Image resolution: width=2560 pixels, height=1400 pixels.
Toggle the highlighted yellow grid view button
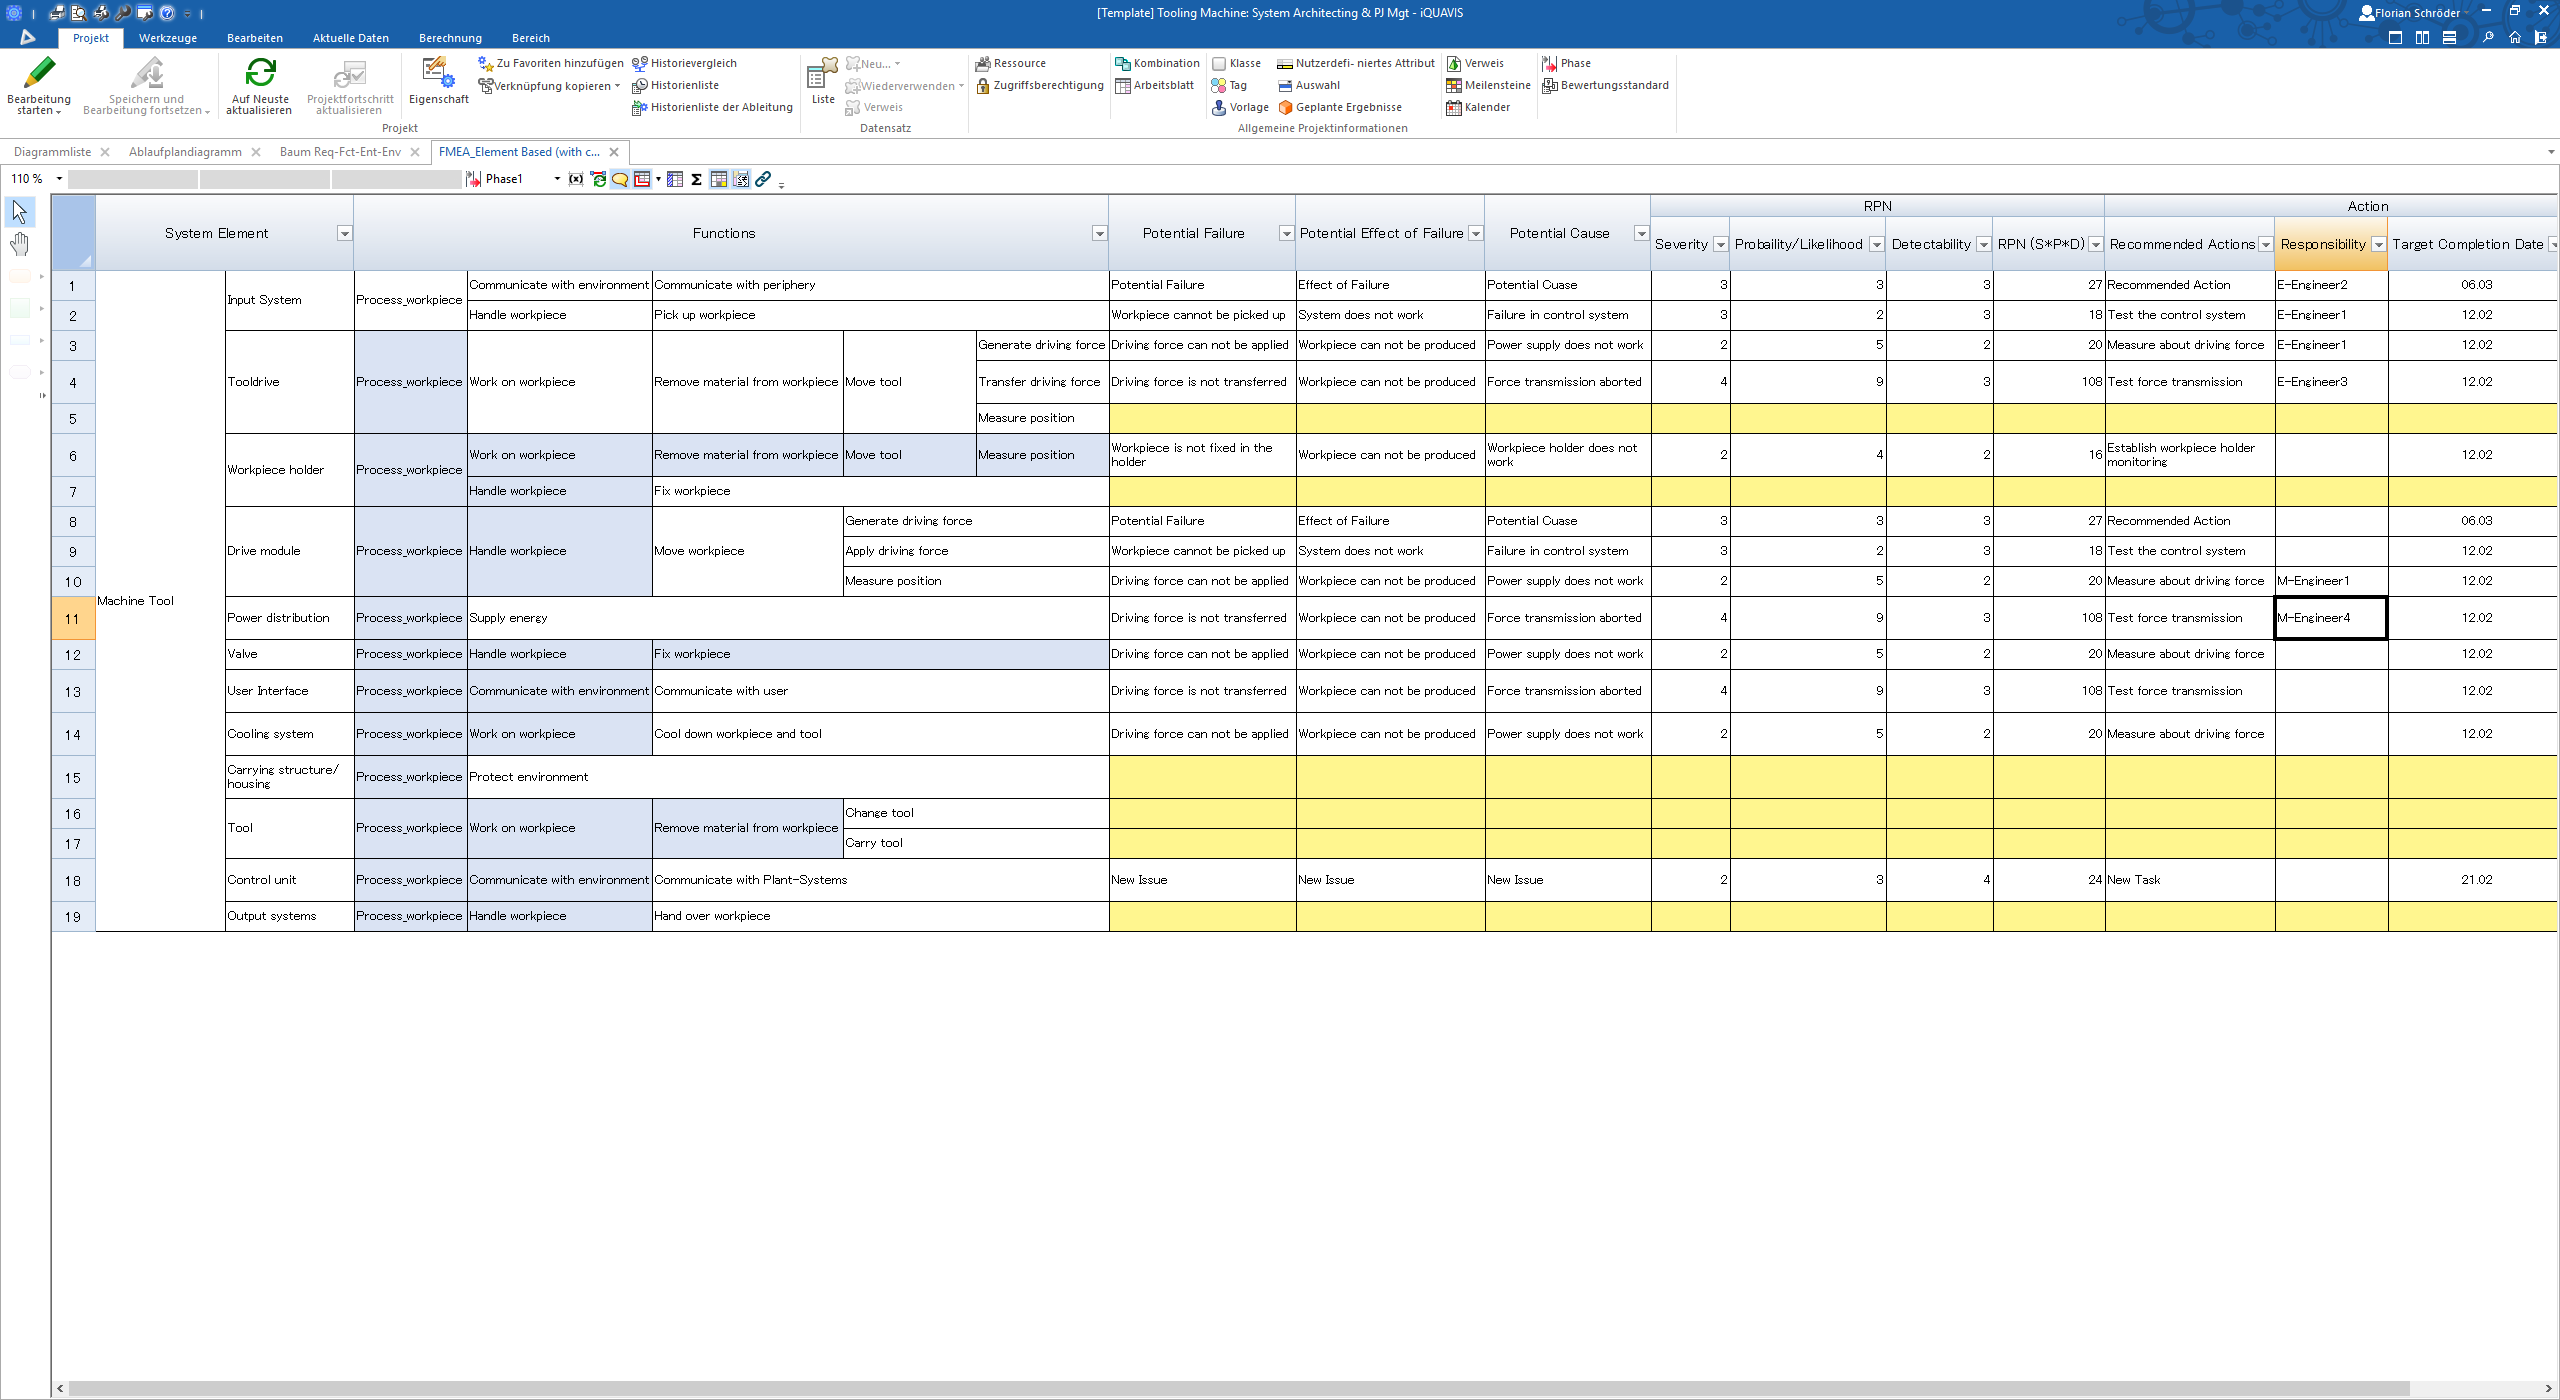tap(719, 179)
